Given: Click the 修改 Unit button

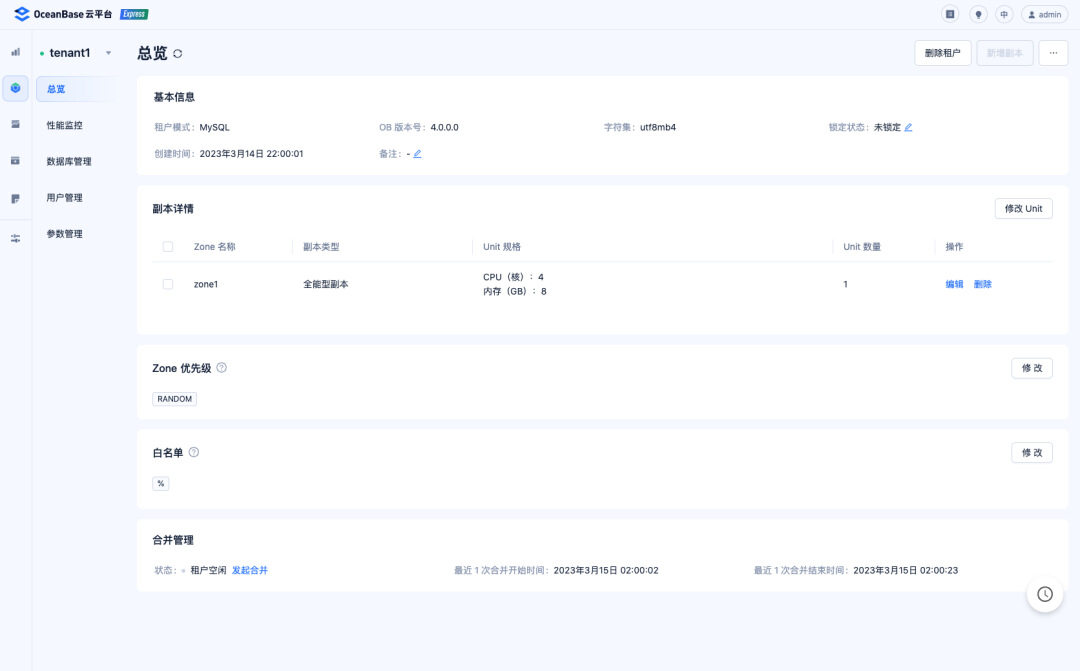Looking at the screenshot, I should [x=1023, y=209].
